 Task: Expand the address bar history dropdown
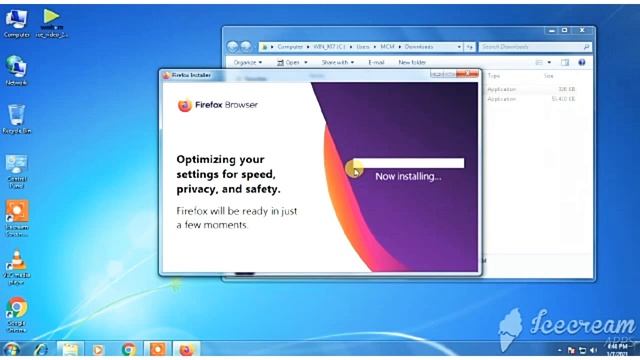pyautogui.click(x=459, y=47)
